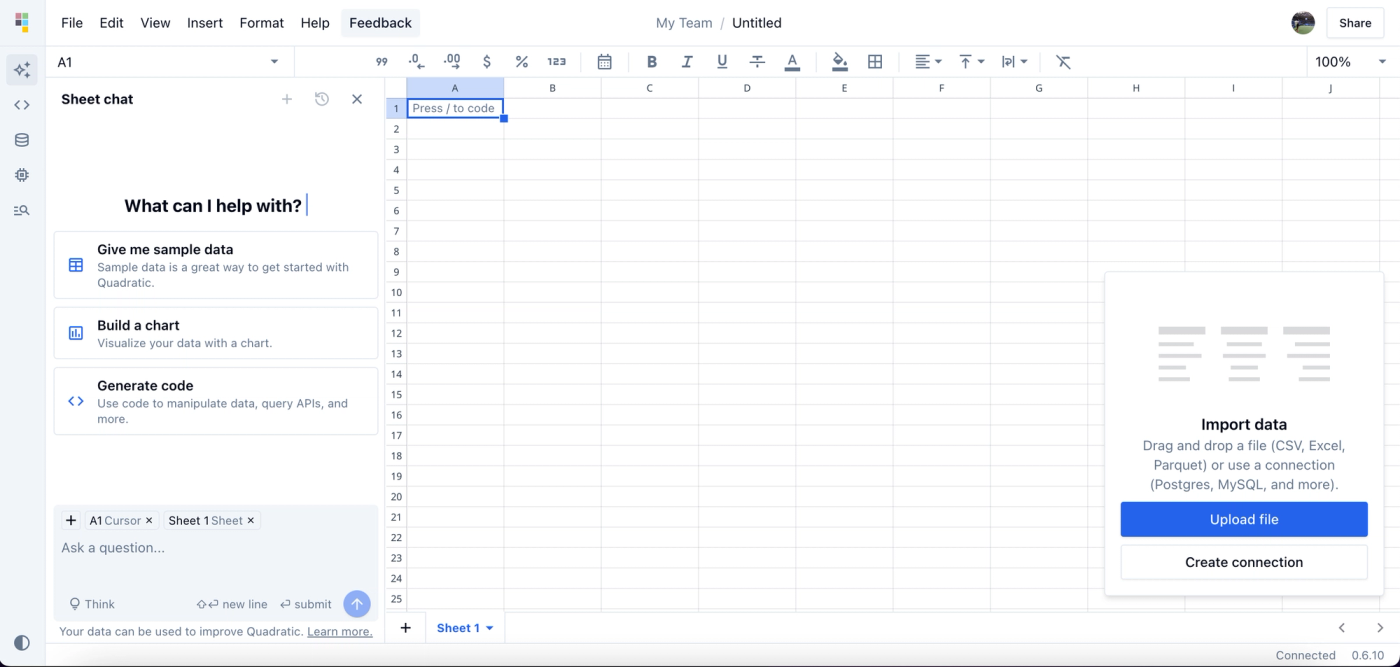The image size is (1400, 667).
Task: Open the code editor sidebar icon
Action: point(22,104)
